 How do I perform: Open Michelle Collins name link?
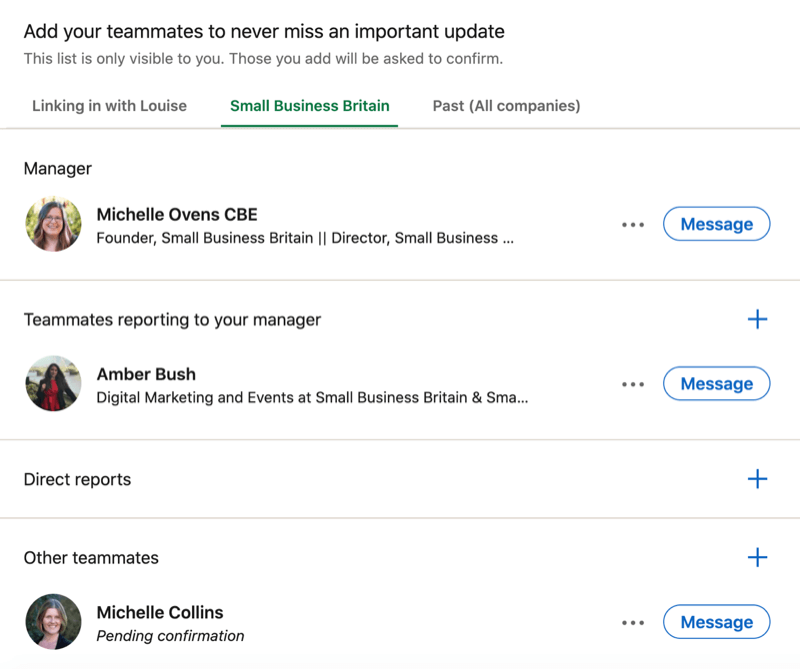point(160,612)
